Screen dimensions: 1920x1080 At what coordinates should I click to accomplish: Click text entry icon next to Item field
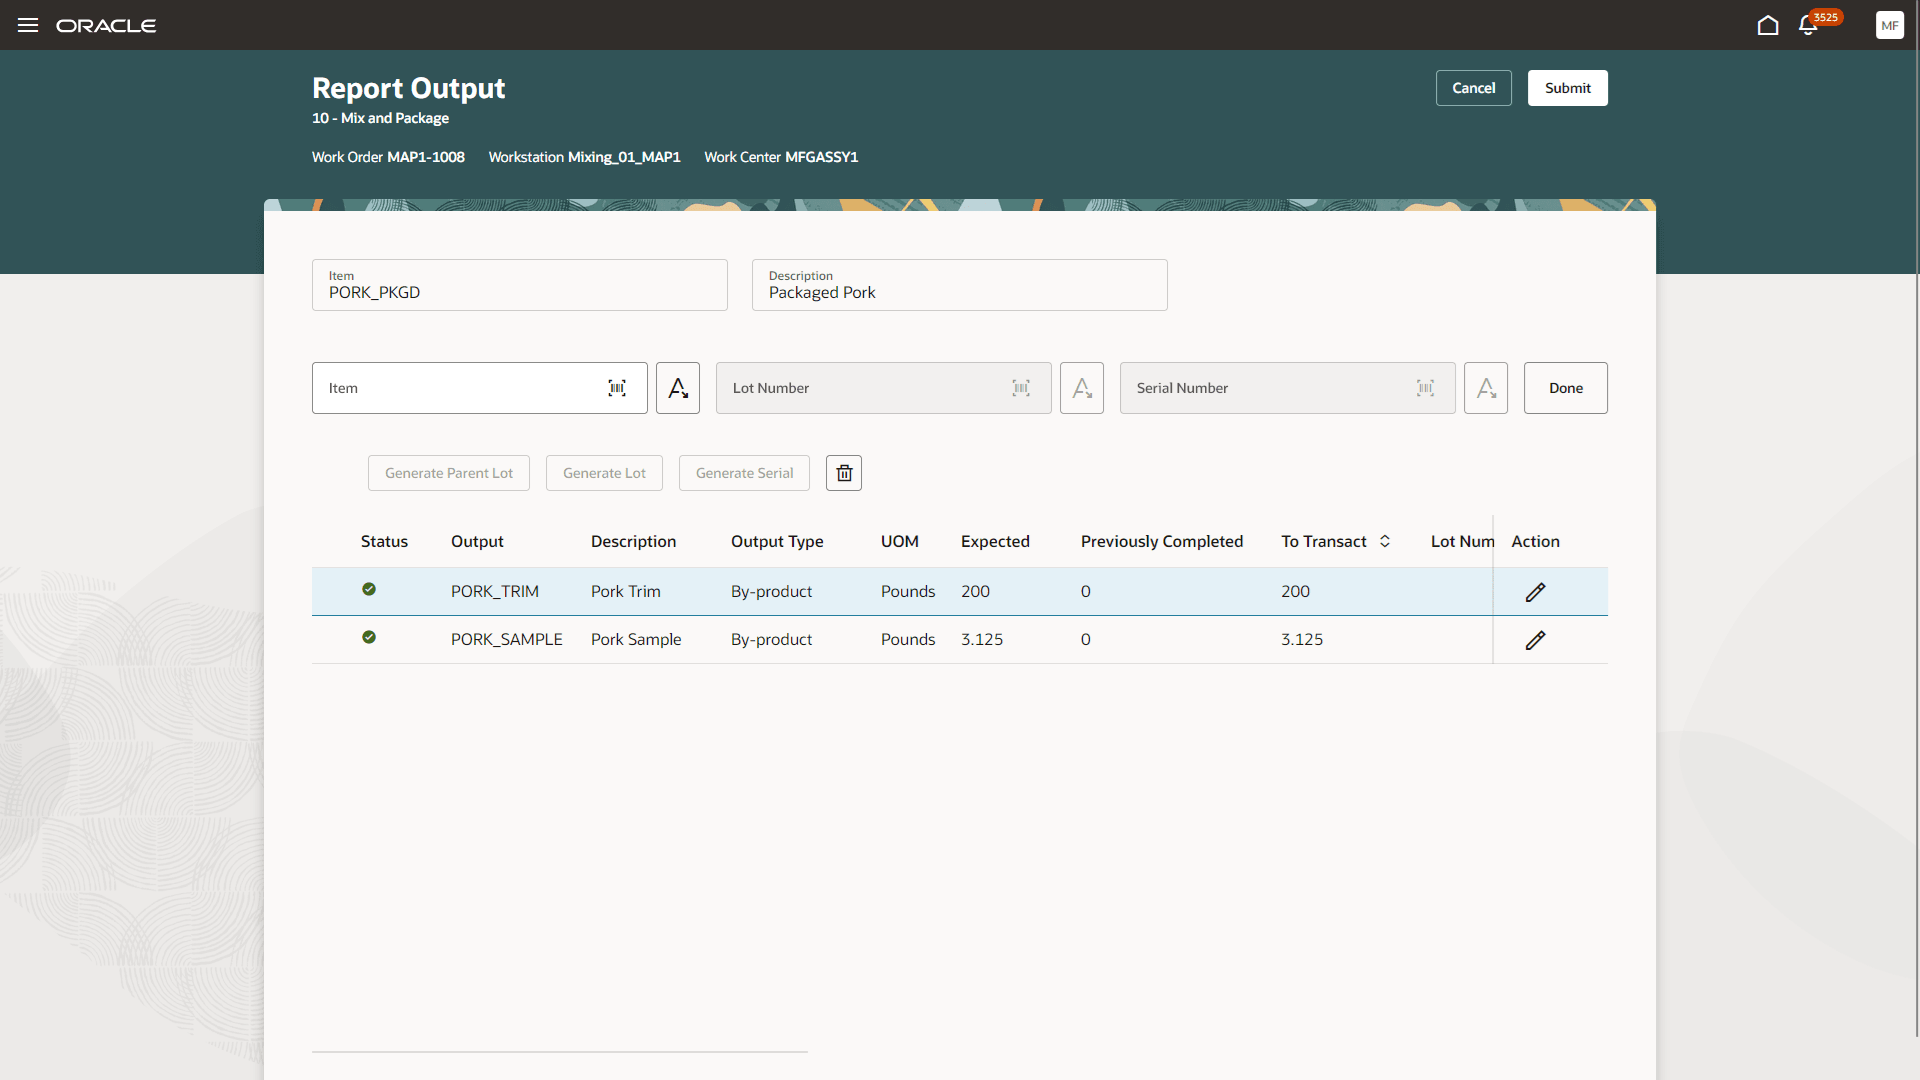[x=678, y=388]
